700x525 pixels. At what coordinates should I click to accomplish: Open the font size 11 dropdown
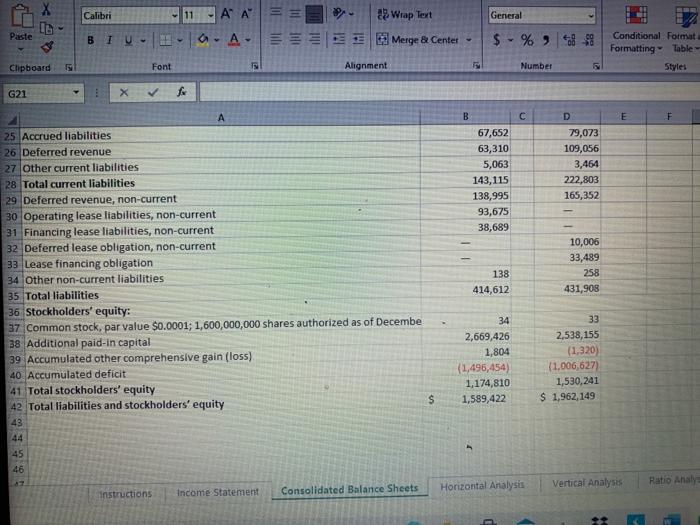(210, 16)
